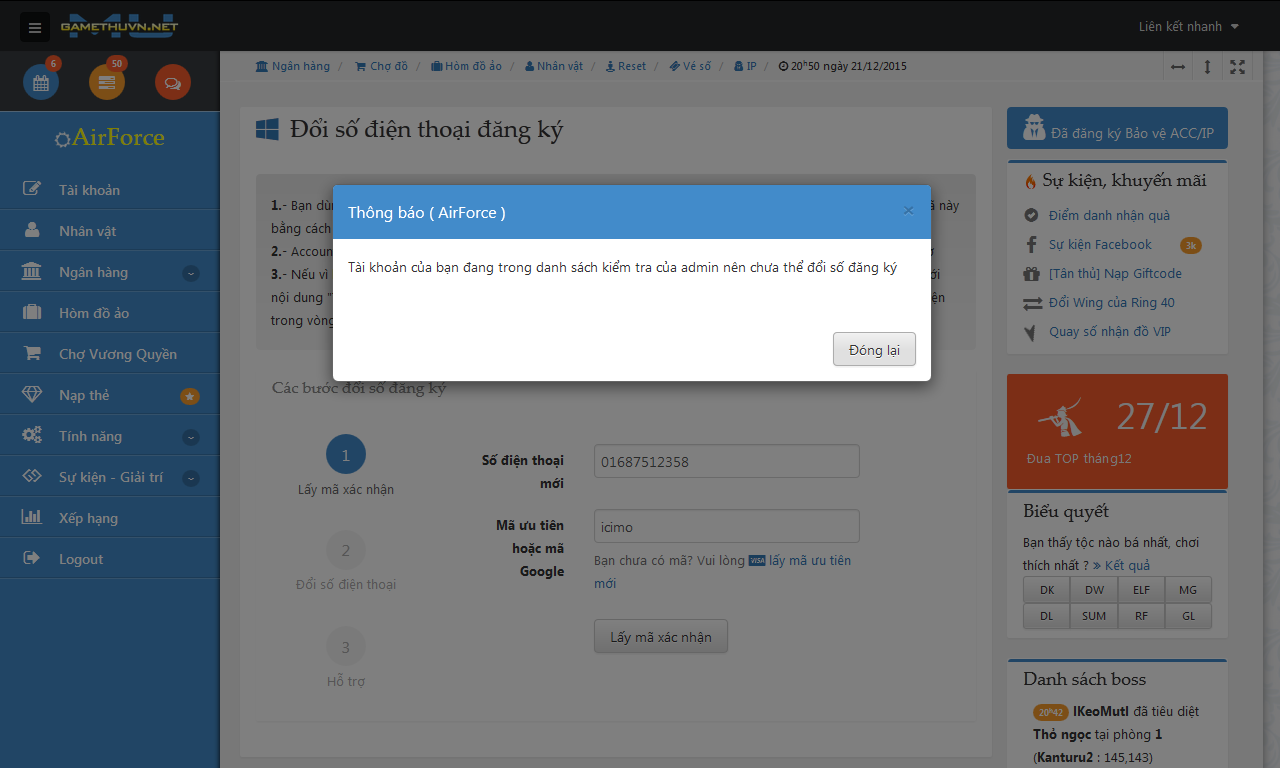Select the ELF vote option
The height and width of the screenshot is (768, 1280).
click(1141, 590)
